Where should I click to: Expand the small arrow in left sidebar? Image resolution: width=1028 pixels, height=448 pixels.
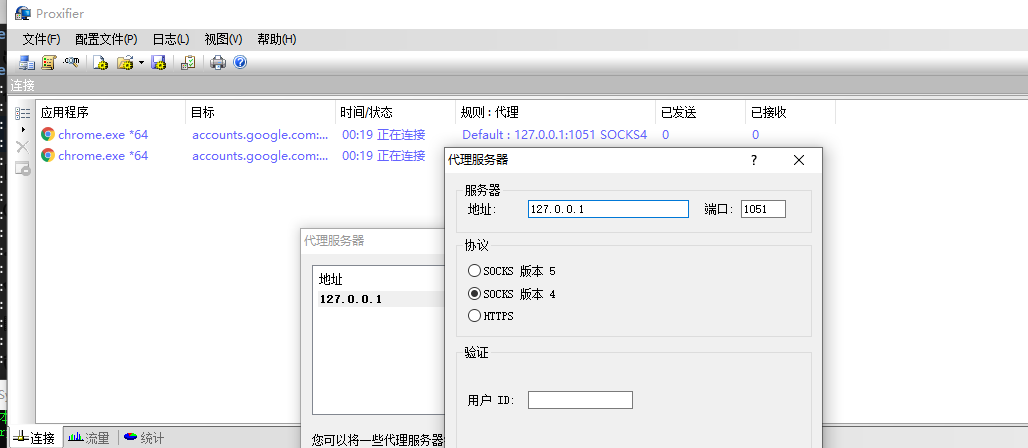[x=23, y=129]
